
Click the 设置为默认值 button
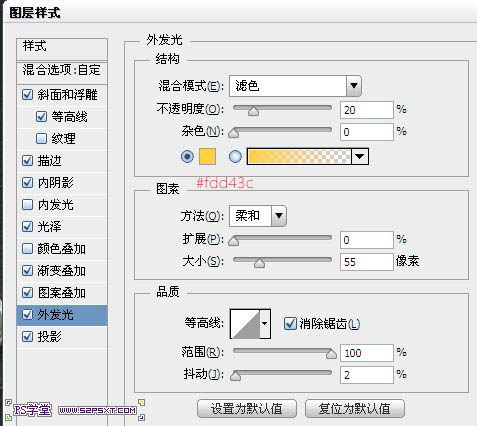(247, 408)
